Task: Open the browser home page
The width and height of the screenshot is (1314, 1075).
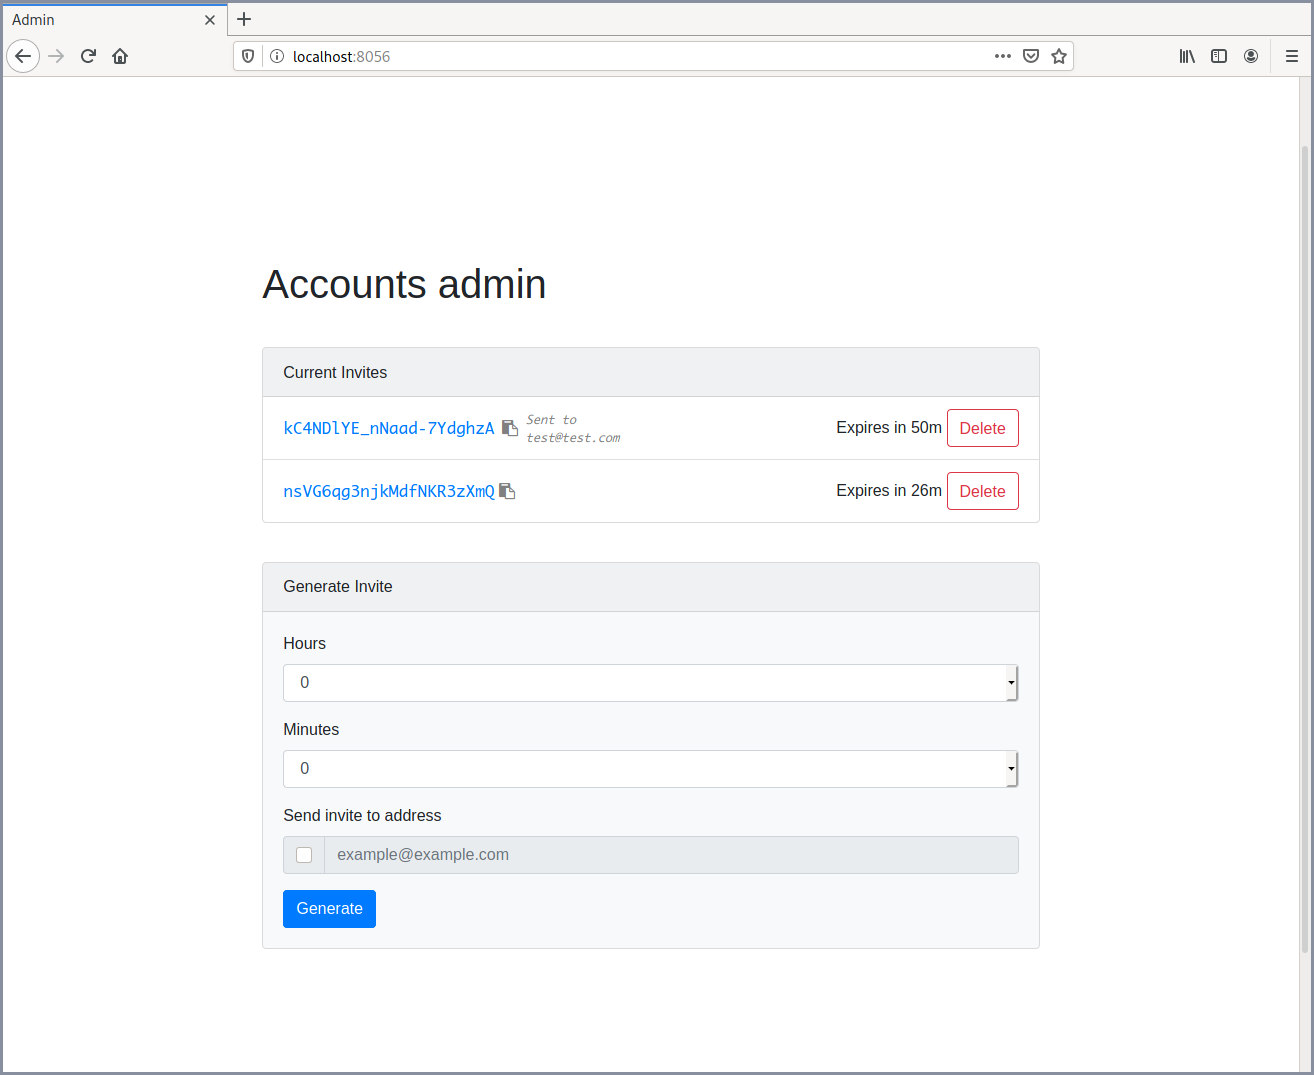Action: [x=120, y=56]
